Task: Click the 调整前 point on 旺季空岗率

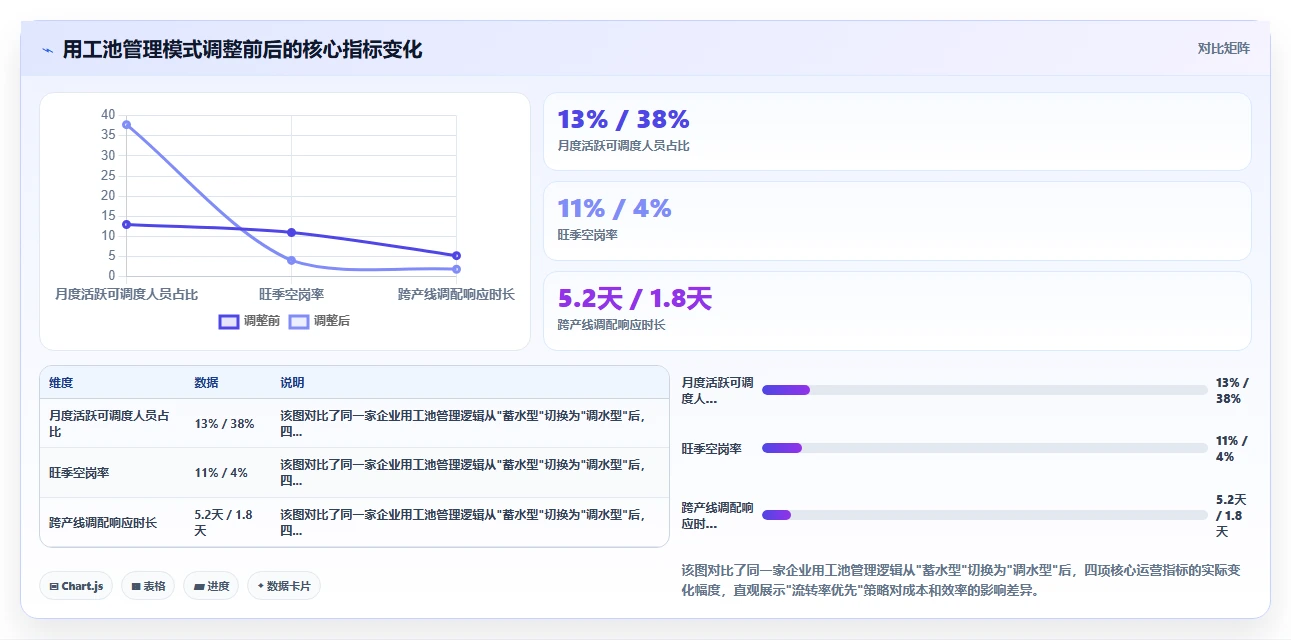Action: [291, 232]
